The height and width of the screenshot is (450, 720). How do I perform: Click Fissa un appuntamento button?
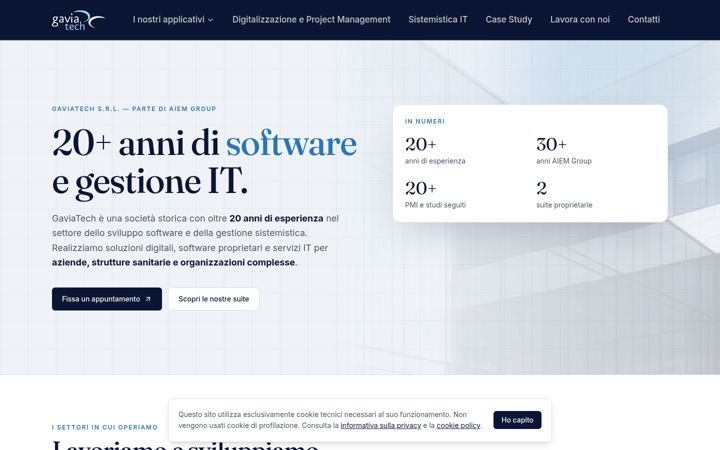pos(107,299)
